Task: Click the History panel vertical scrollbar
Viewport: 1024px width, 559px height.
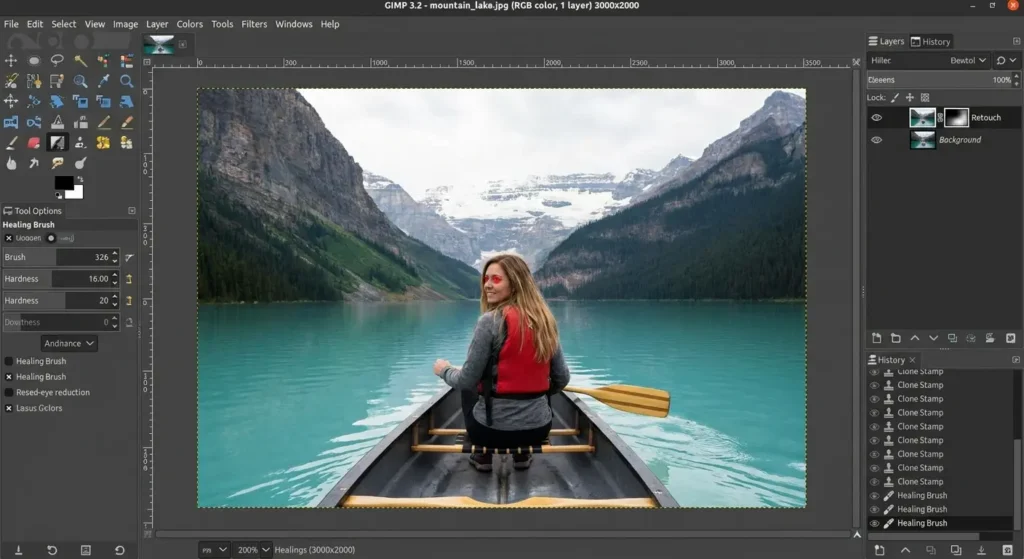Action: tap(1016, 483)
